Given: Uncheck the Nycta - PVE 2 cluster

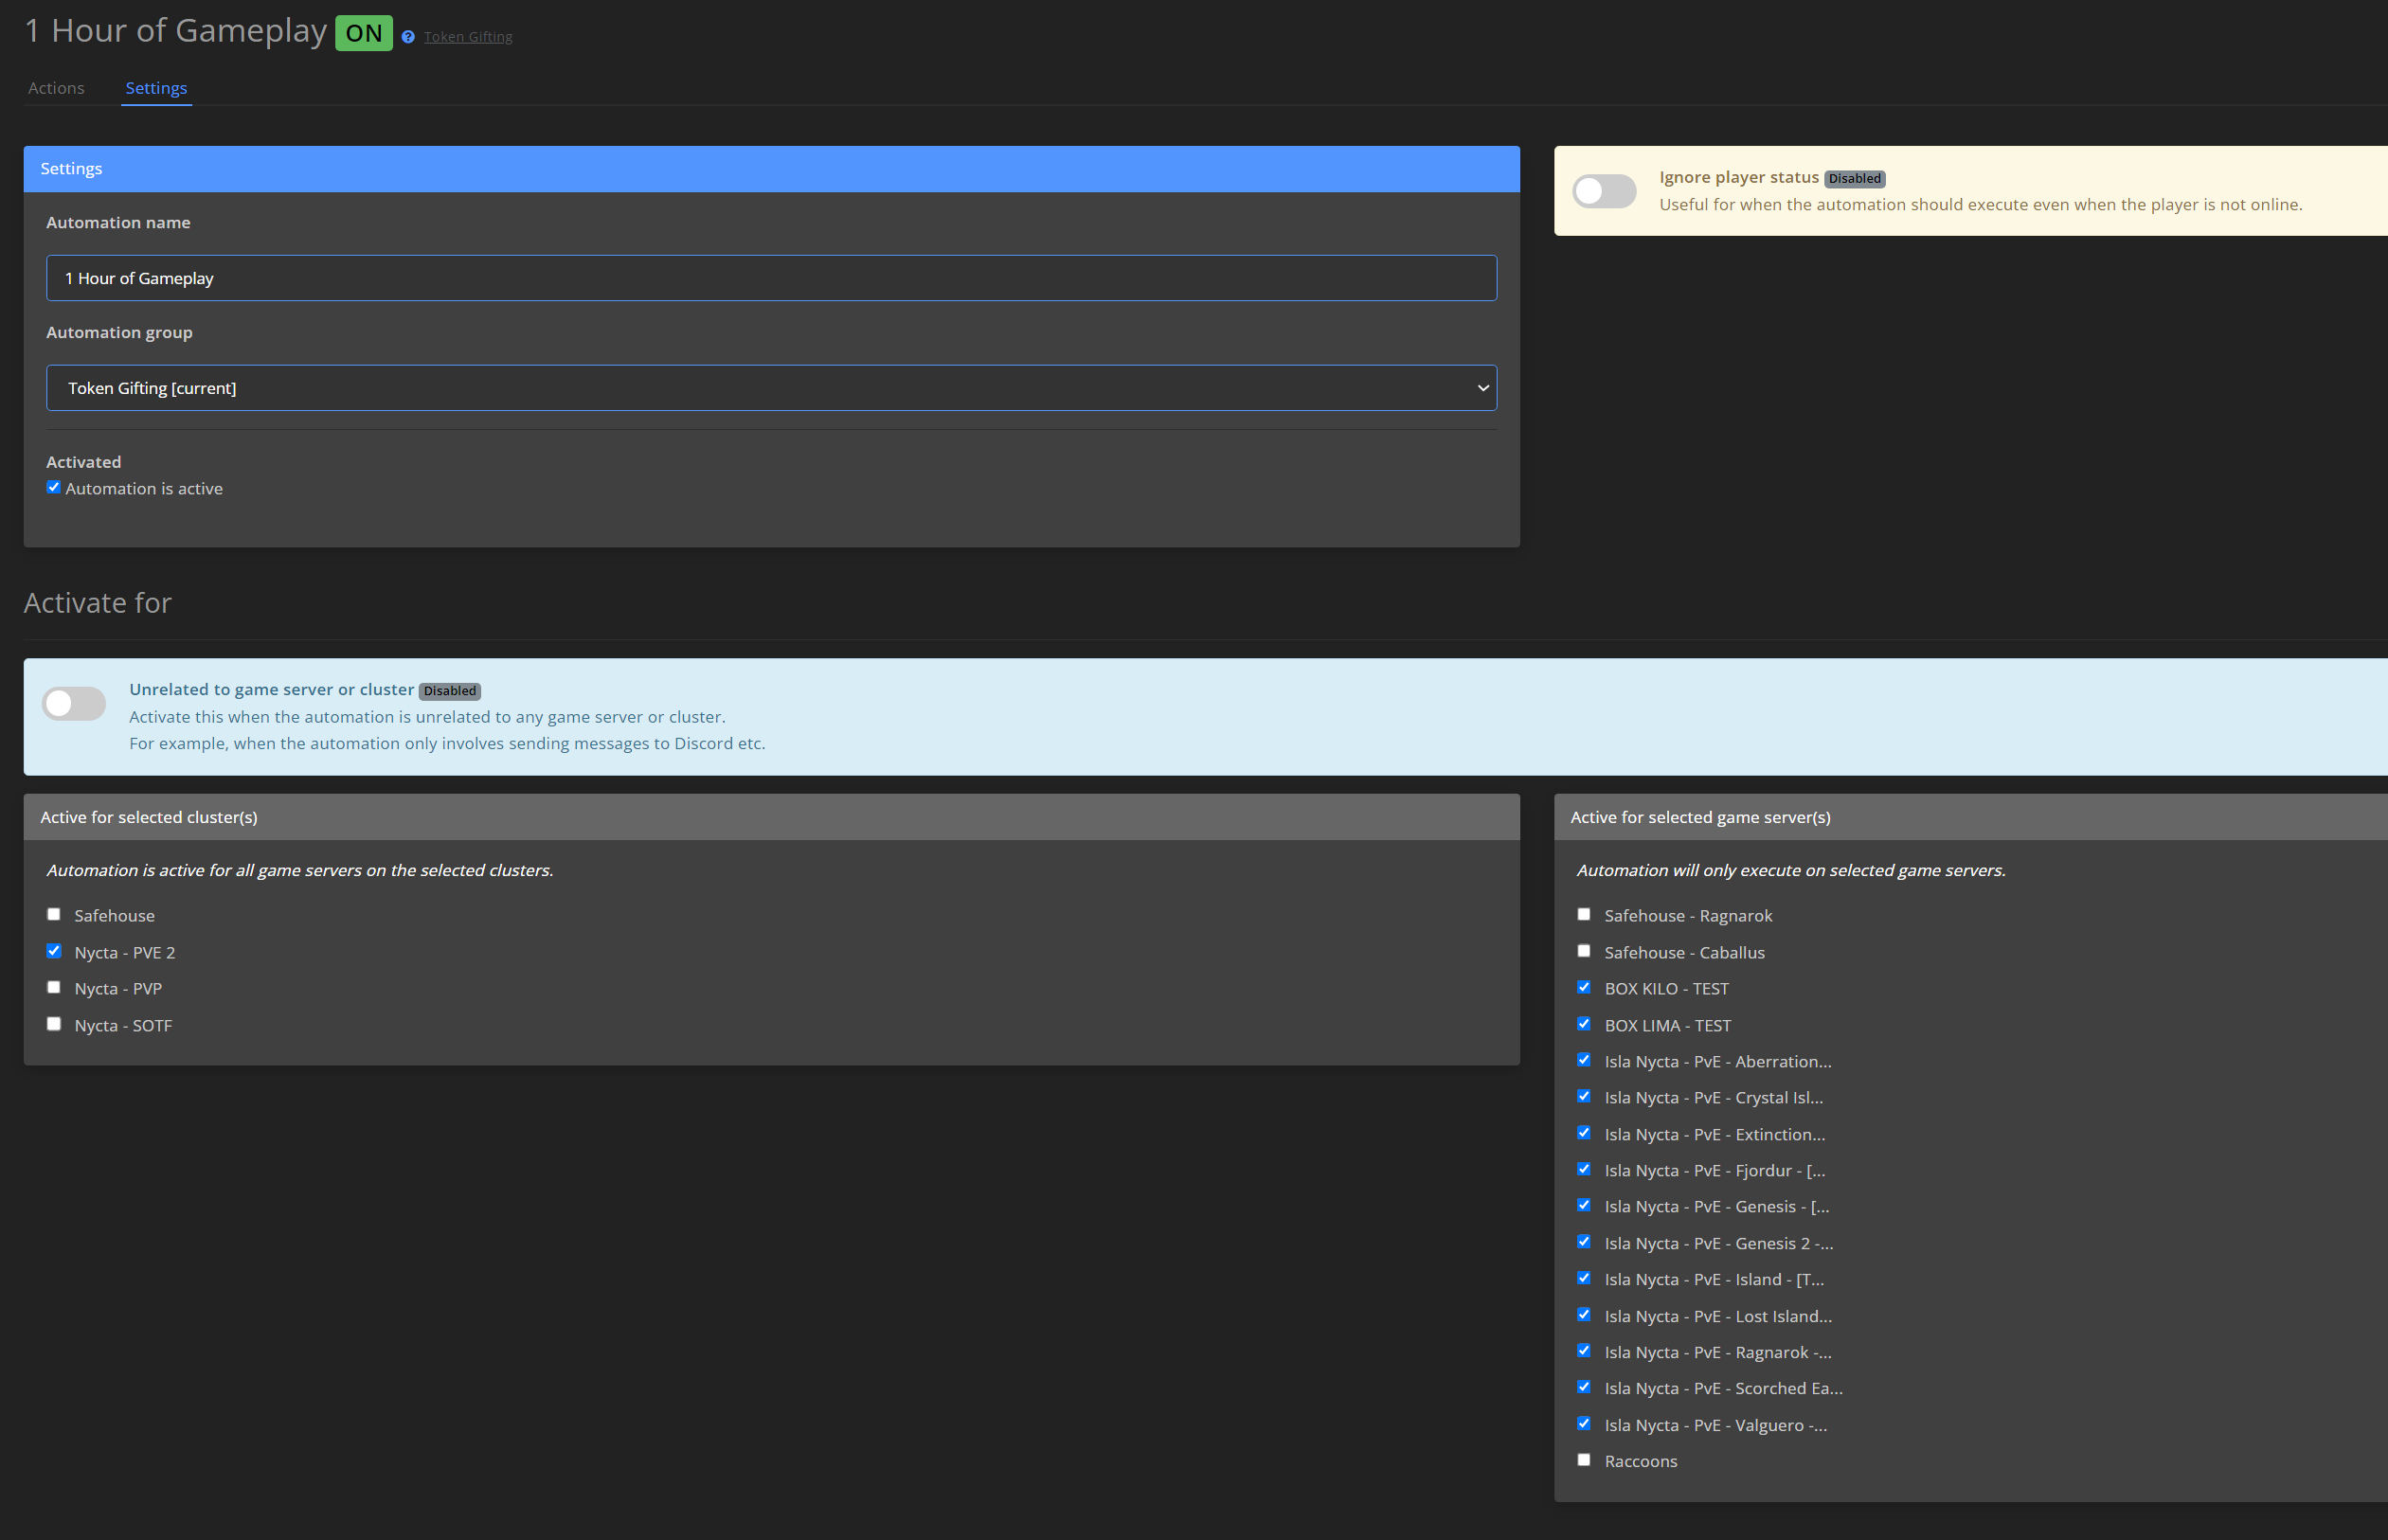Looking at the screenshot, I should point(54,950).
